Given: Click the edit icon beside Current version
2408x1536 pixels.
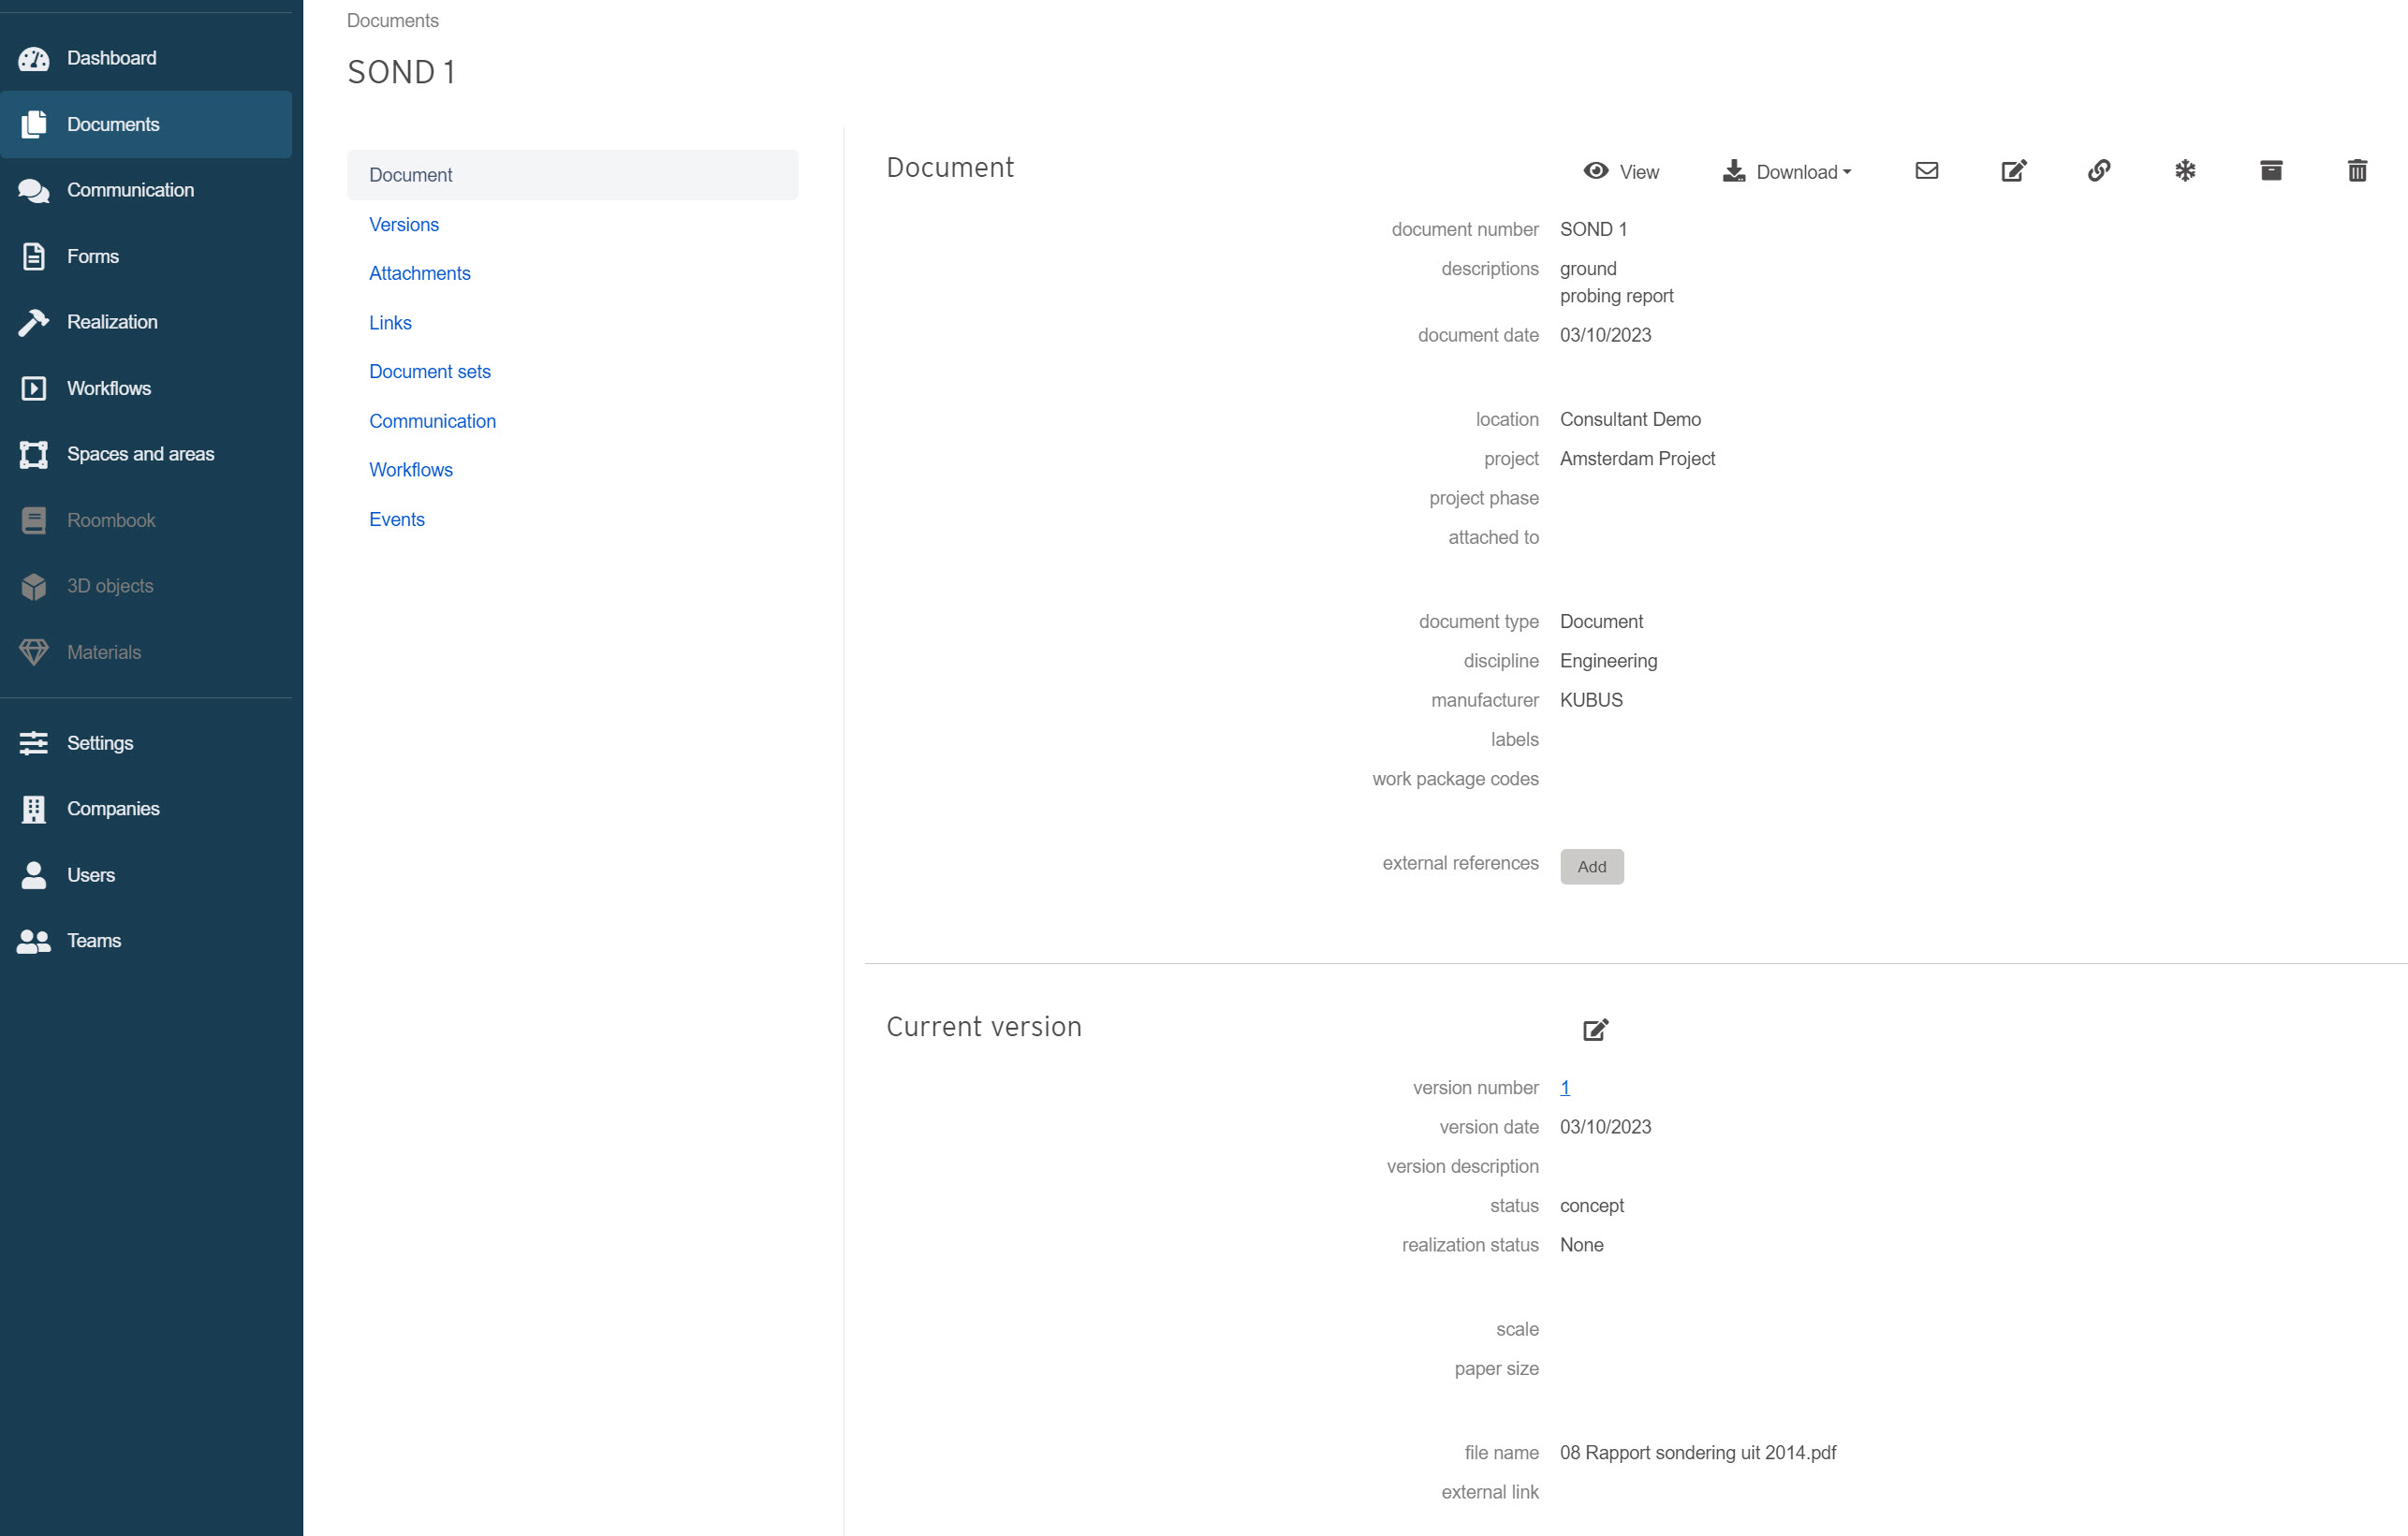Looking at the screenshot, I should (x=1595, y=1030).
